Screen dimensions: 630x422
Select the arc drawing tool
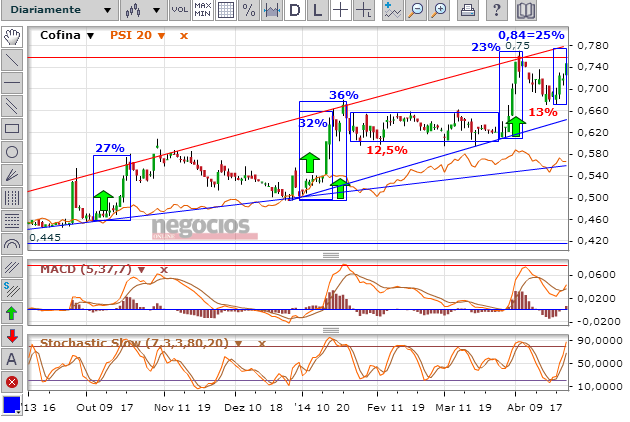point(12,244)
